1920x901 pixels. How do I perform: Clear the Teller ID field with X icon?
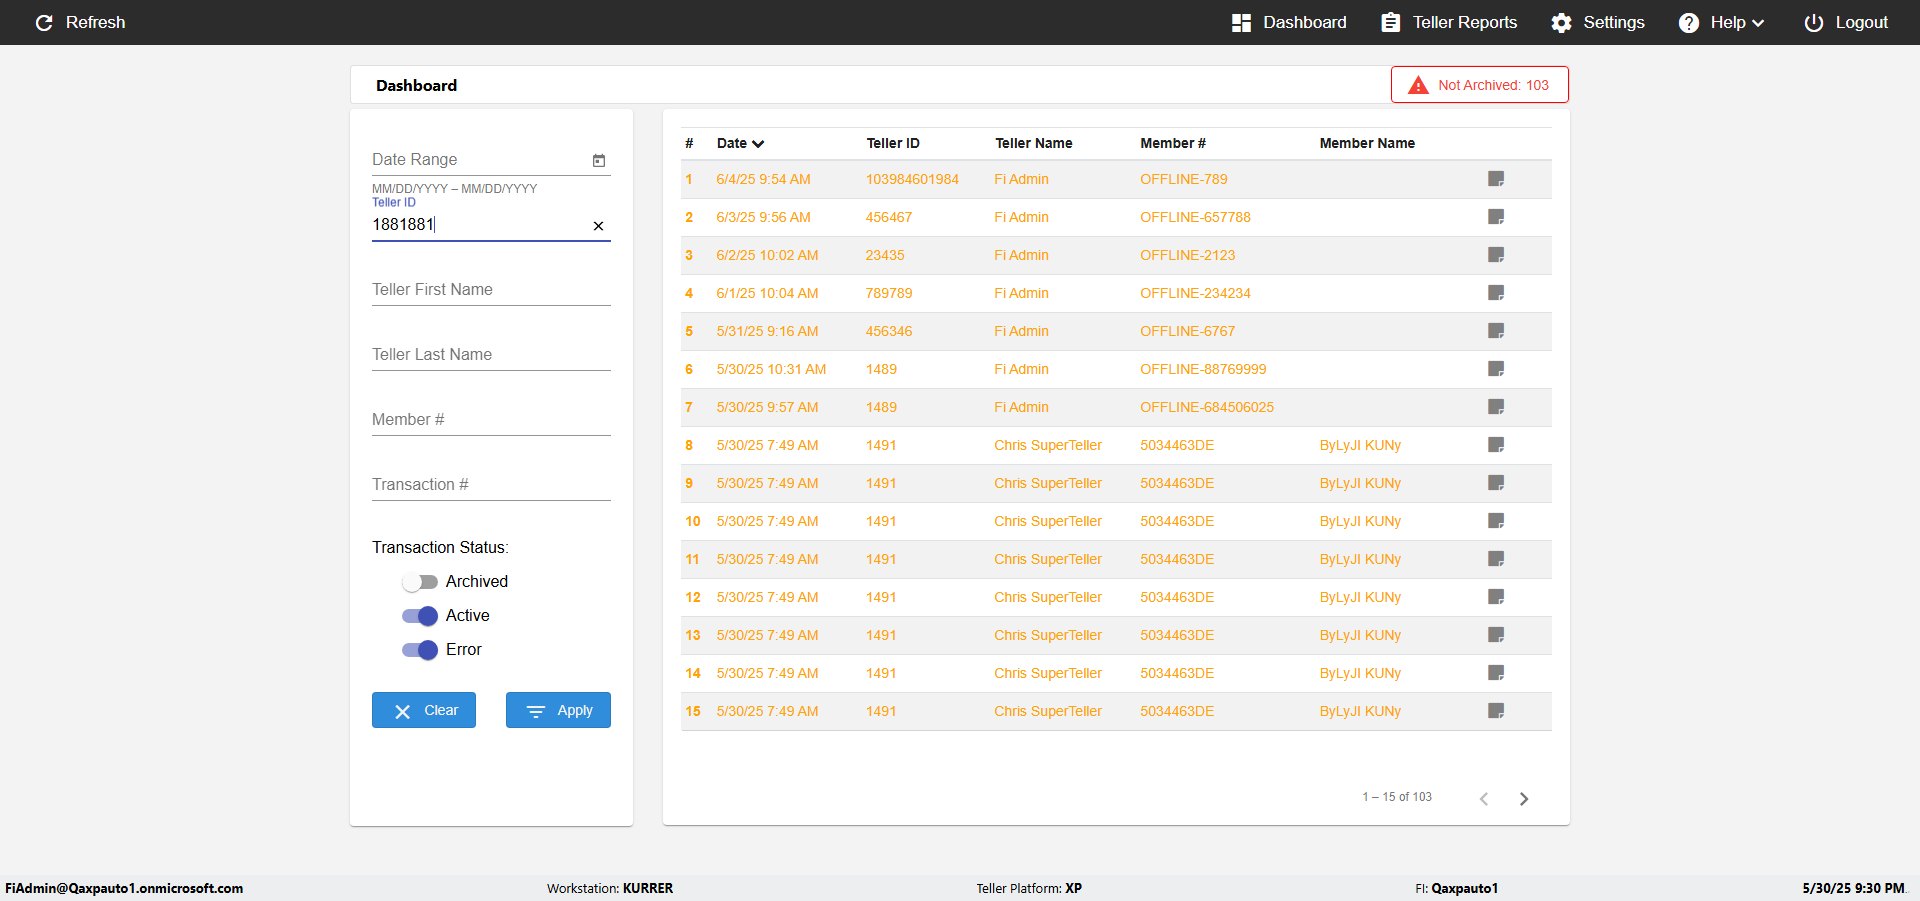pyautogui.click(x=598, y=226)
